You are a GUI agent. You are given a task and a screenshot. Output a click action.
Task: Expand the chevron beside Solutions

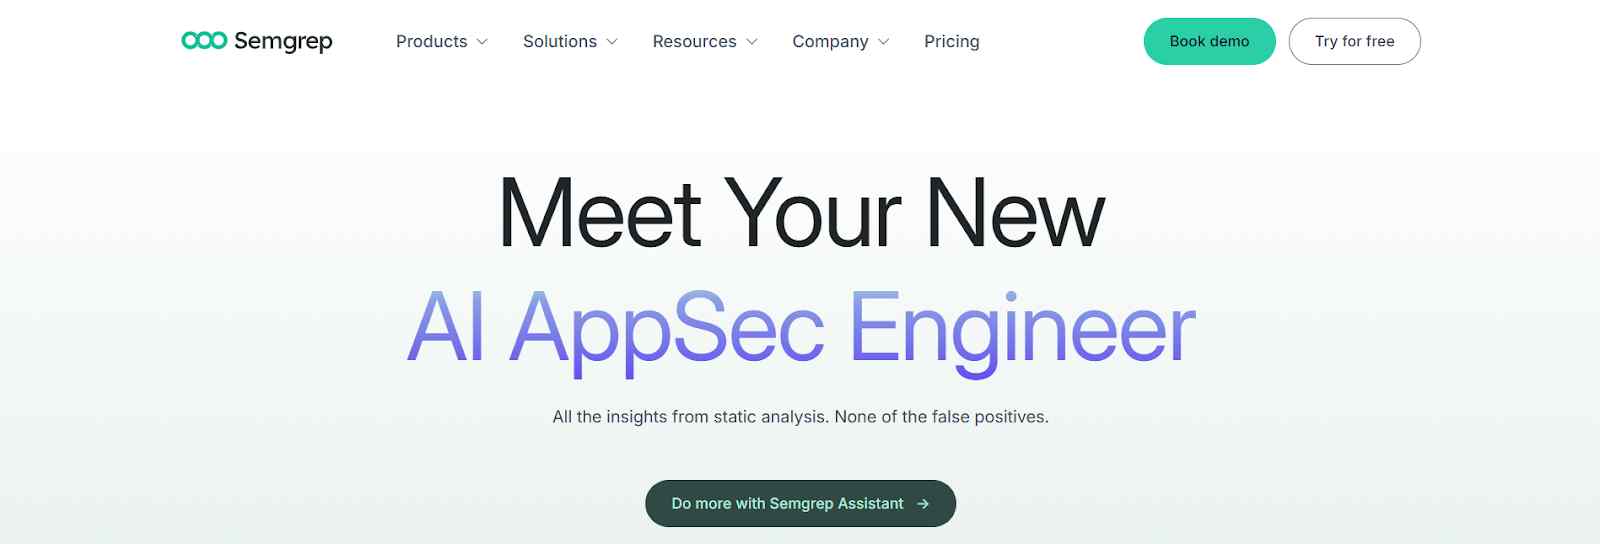tap(612, 42)
